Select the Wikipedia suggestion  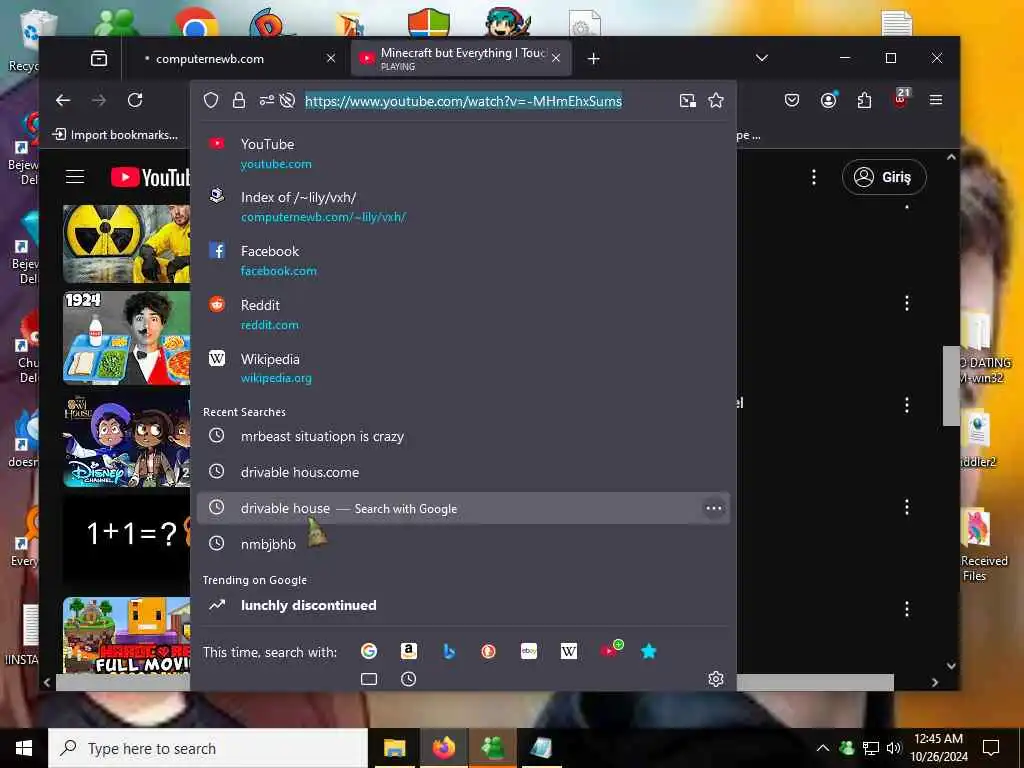click(x=463, y=368)
